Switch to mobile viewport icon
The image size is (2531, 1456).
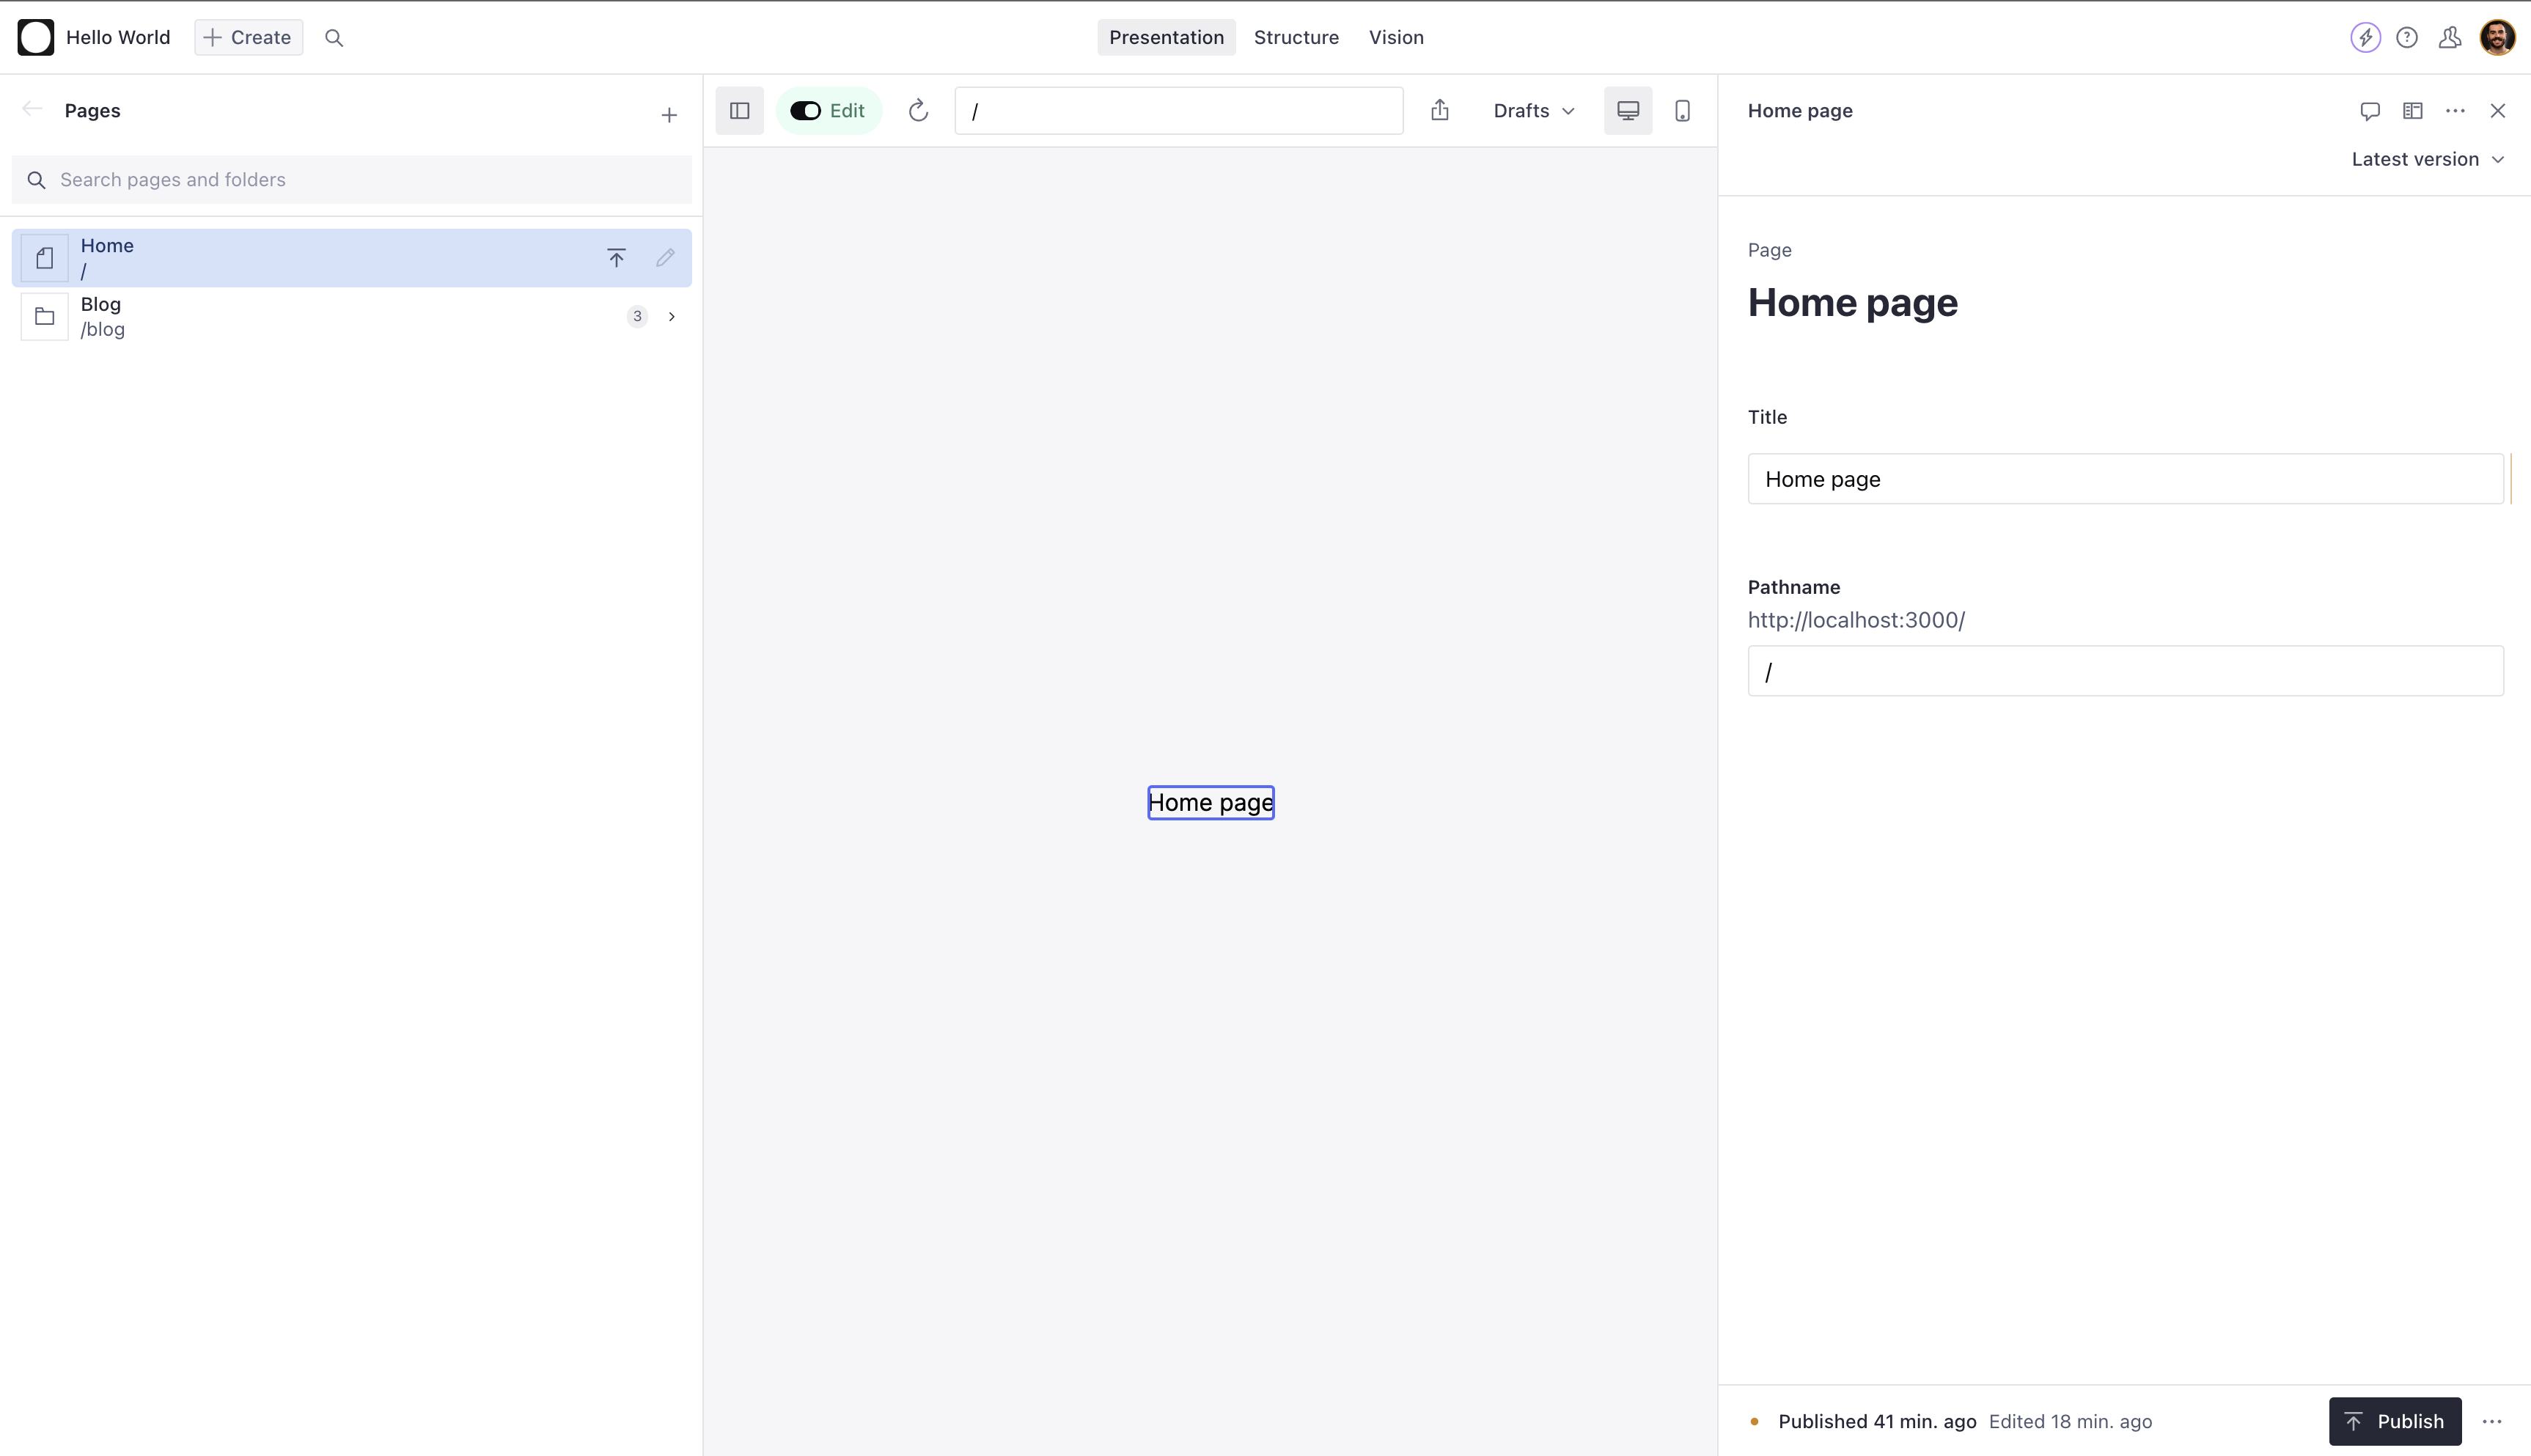(1682, 110)
